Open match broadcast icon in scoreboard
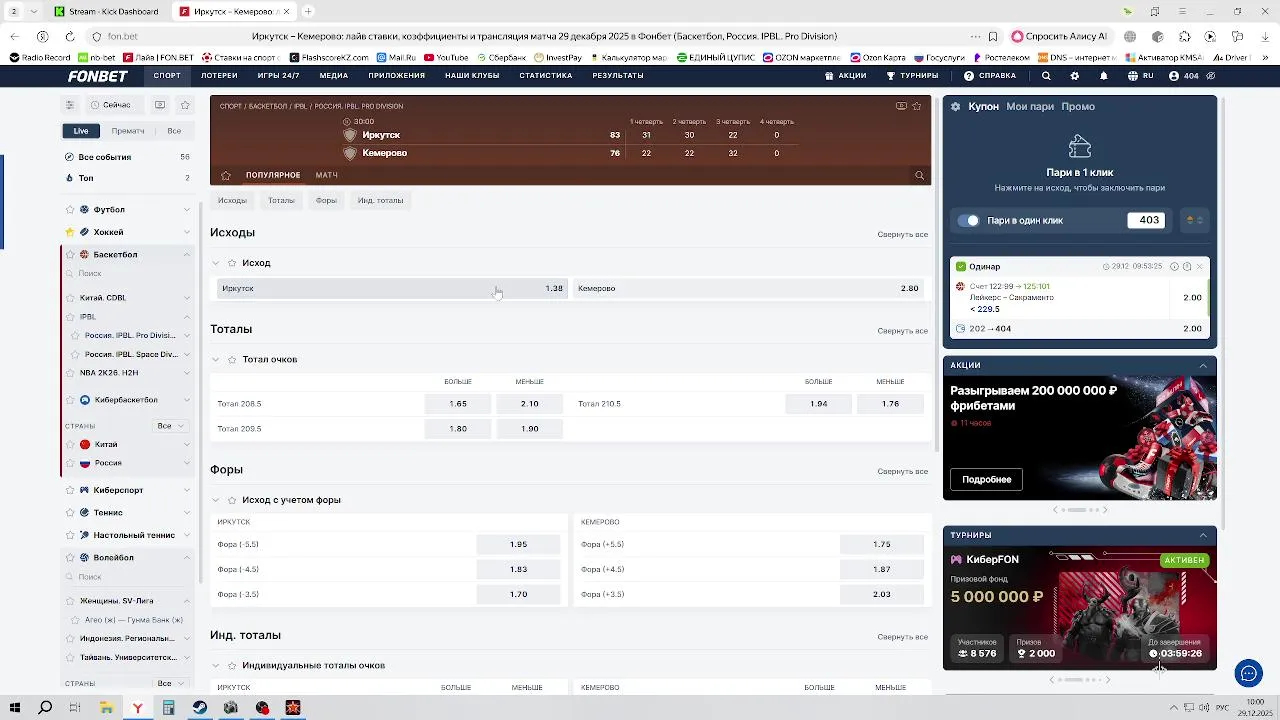The width and height of the screenshot is (1280, 720). pyautogui.click(x=901, y=106)
